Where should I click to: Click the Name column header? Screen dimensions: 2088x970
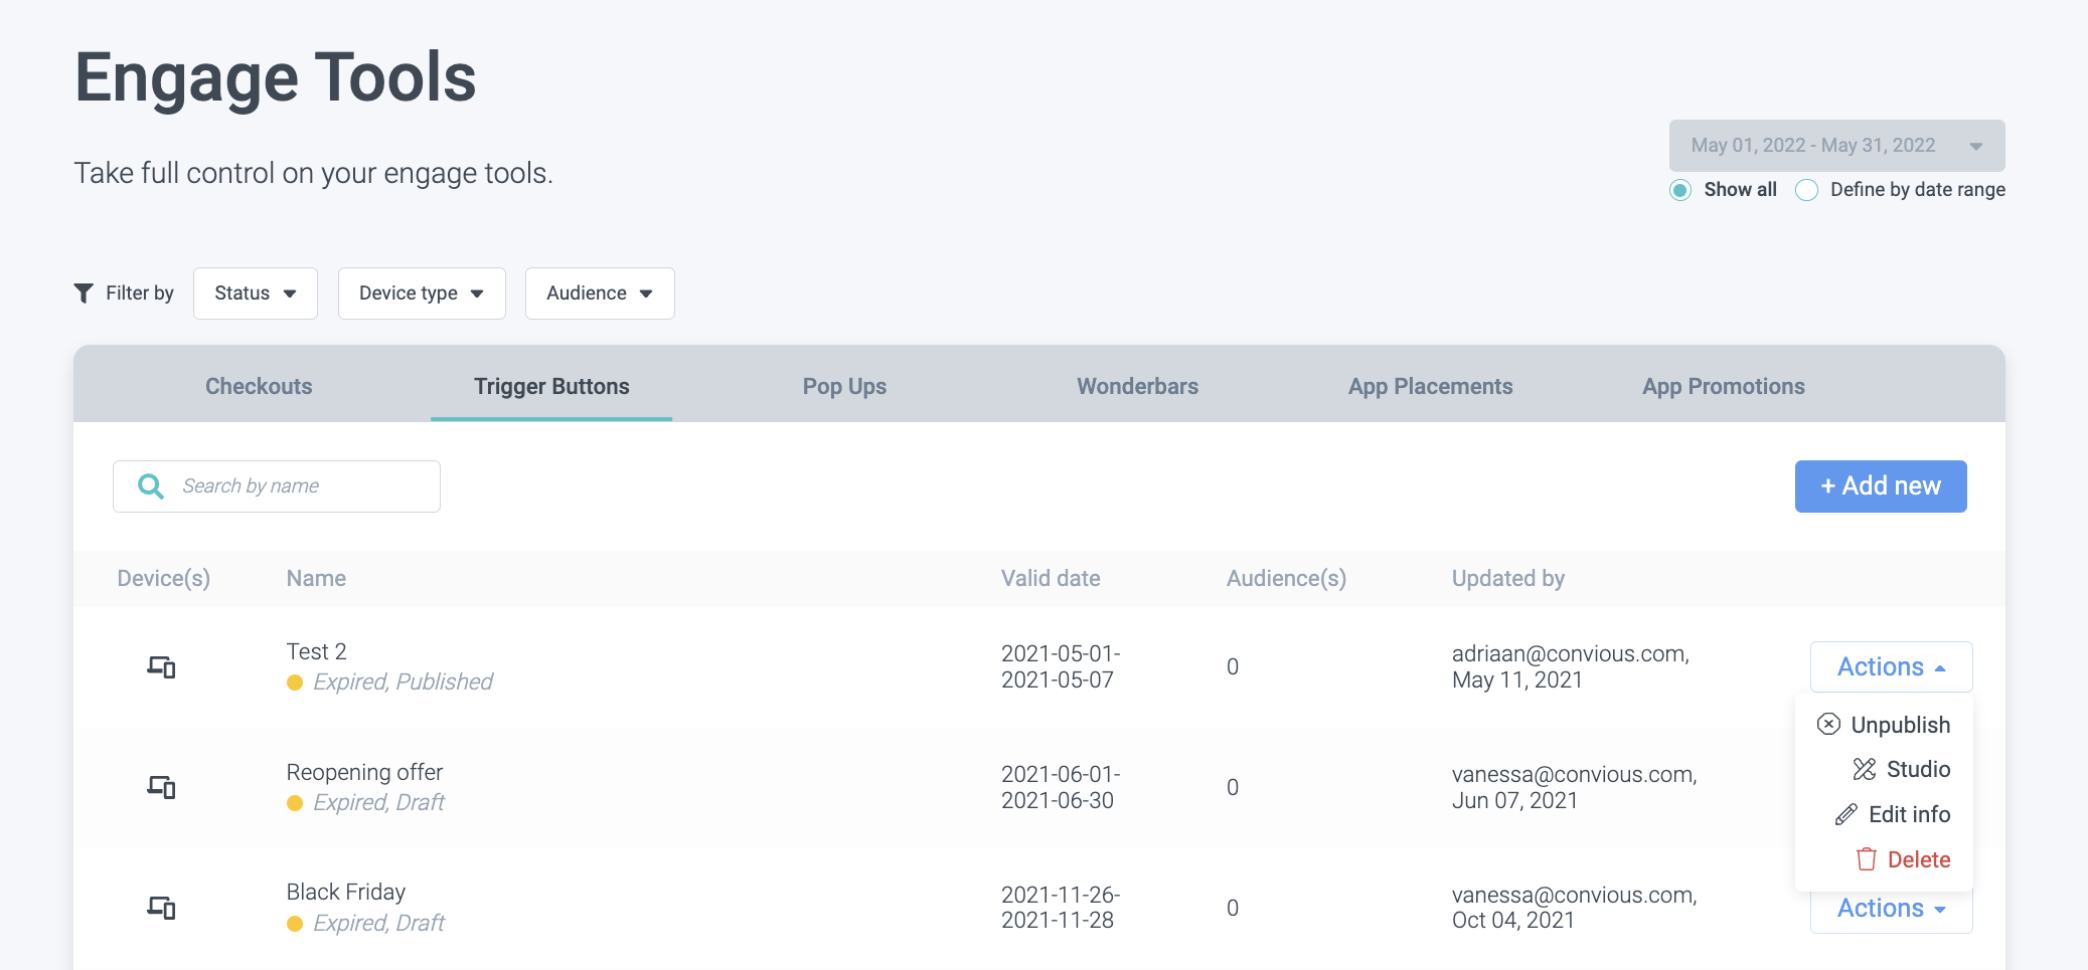coord(316,578)
